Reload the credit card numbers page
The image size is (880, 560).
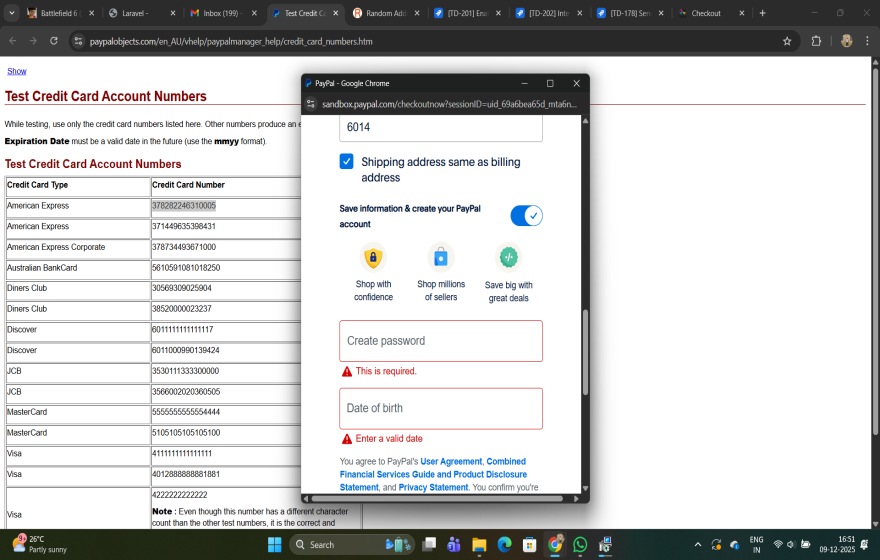[x=54, y=41]
